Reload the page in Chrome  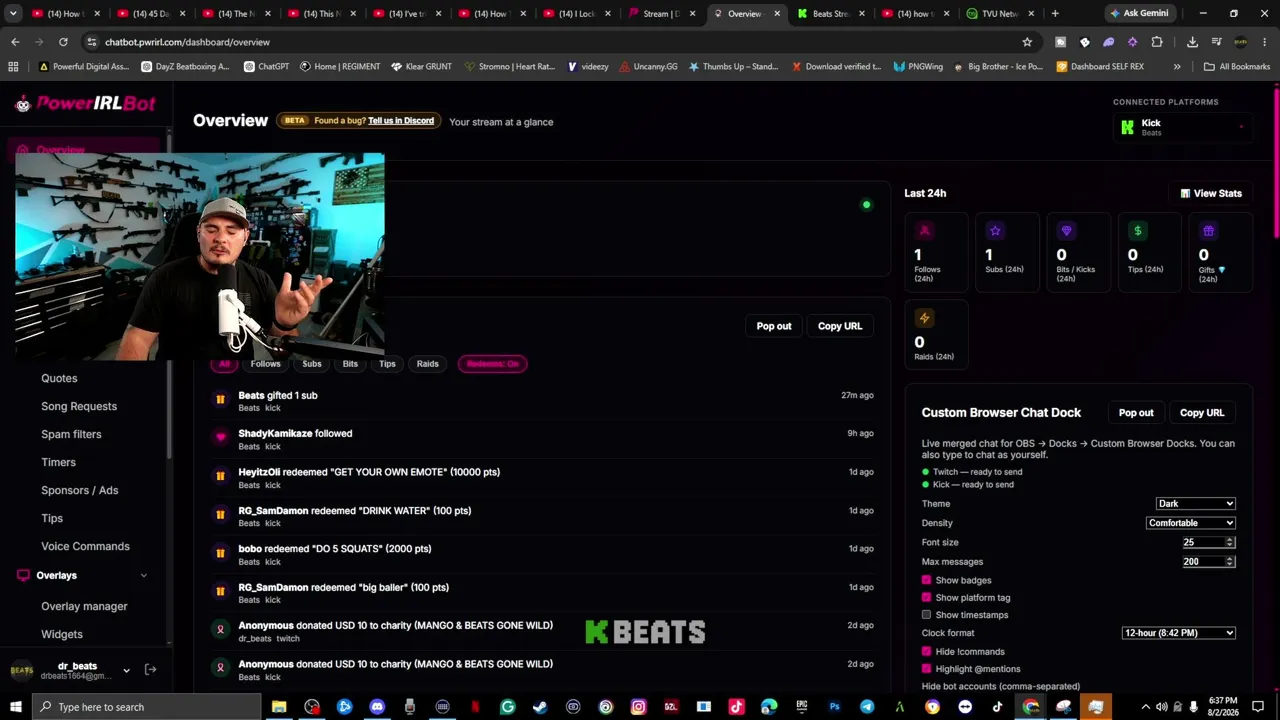[x=63, y=42]
